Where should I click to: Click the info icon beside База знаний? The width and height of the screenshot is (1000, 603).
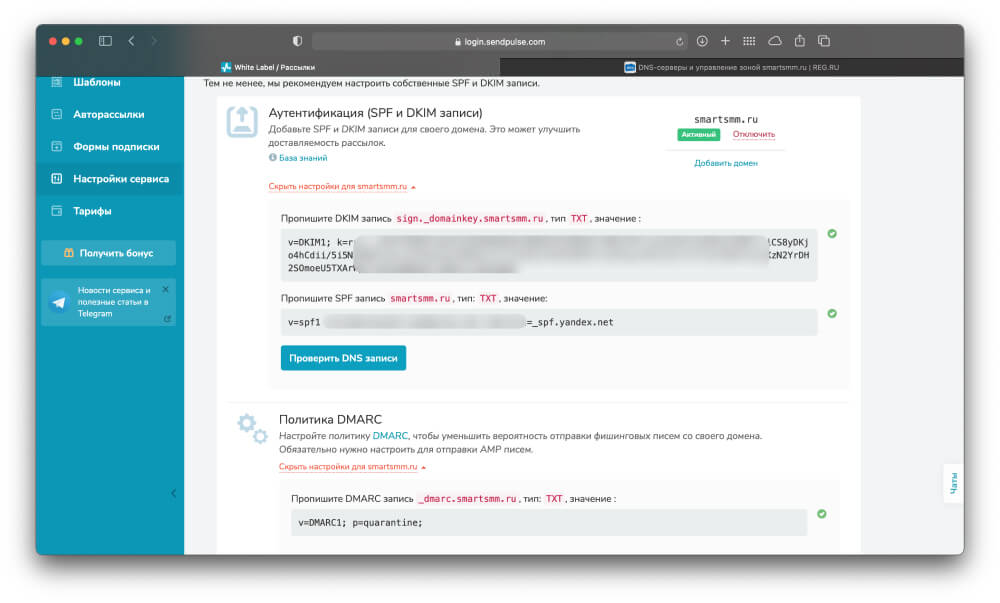[272, 157]
